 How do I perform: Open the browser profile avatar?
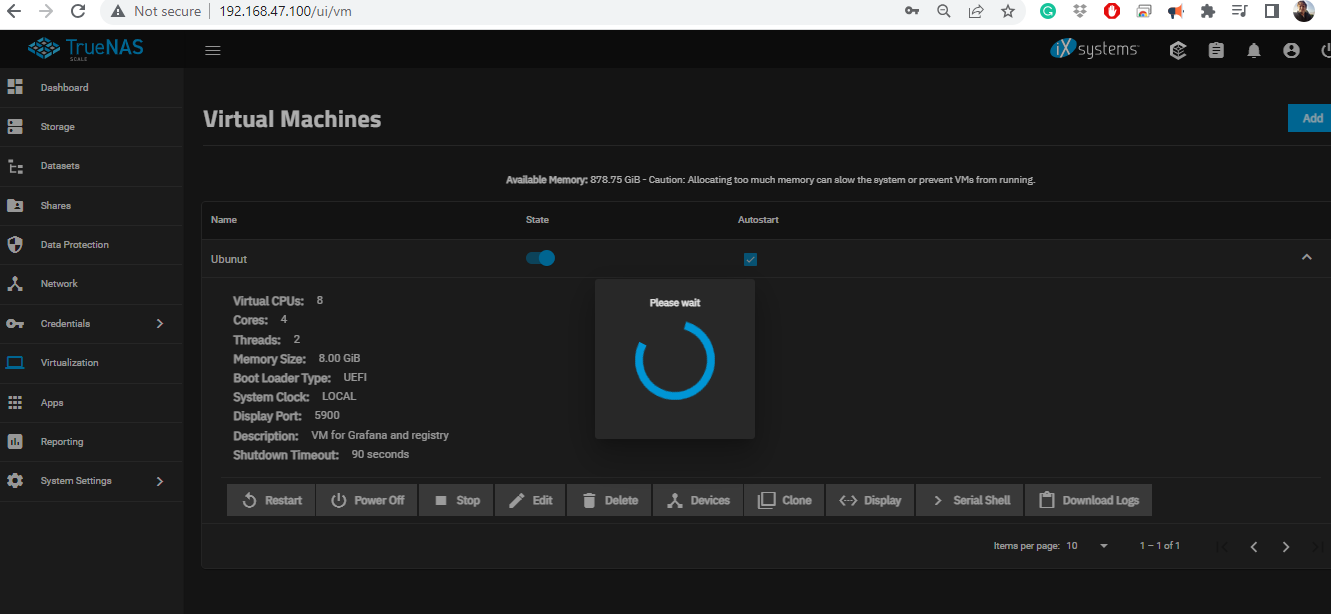[x=1303, y=11]
